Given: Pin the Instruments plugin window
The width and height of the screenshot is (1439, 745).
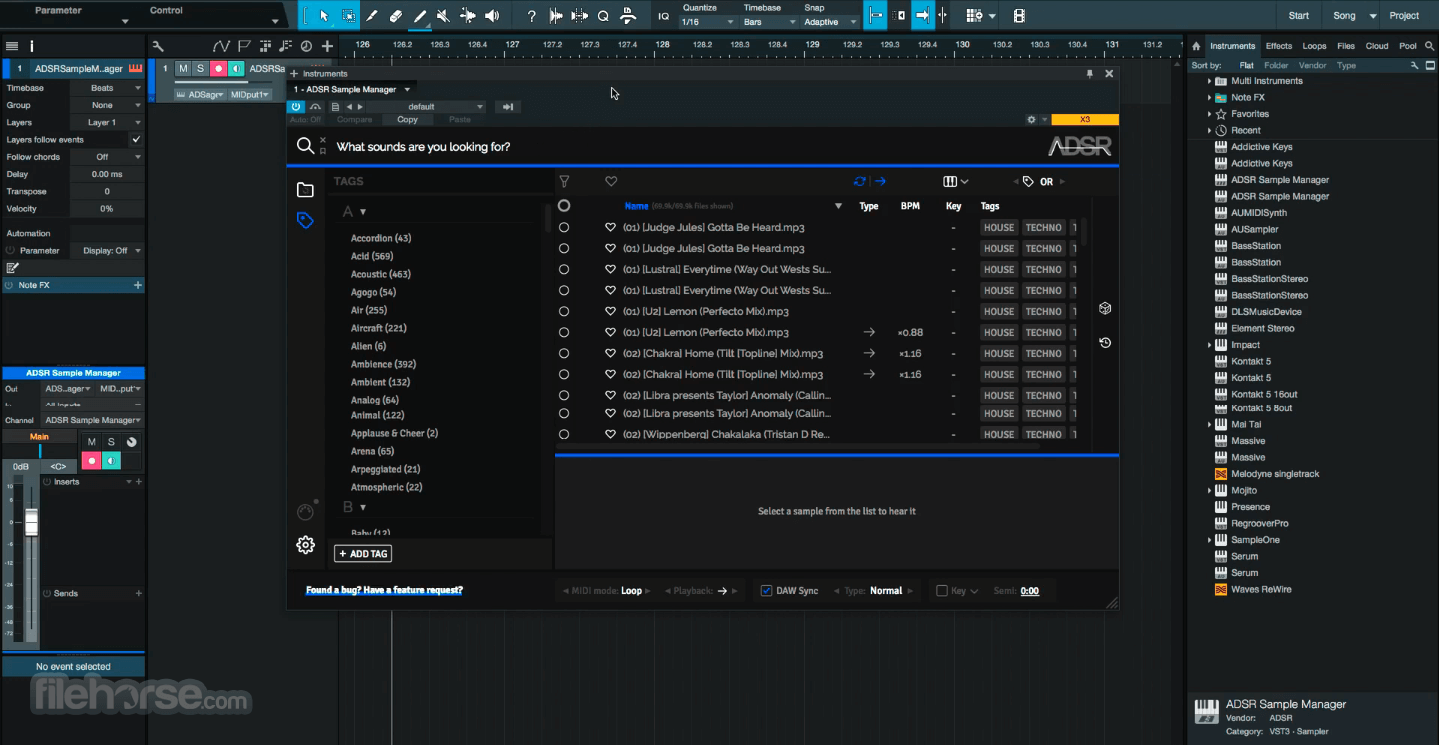Looking at the screenshot, I should (1090, 74).
